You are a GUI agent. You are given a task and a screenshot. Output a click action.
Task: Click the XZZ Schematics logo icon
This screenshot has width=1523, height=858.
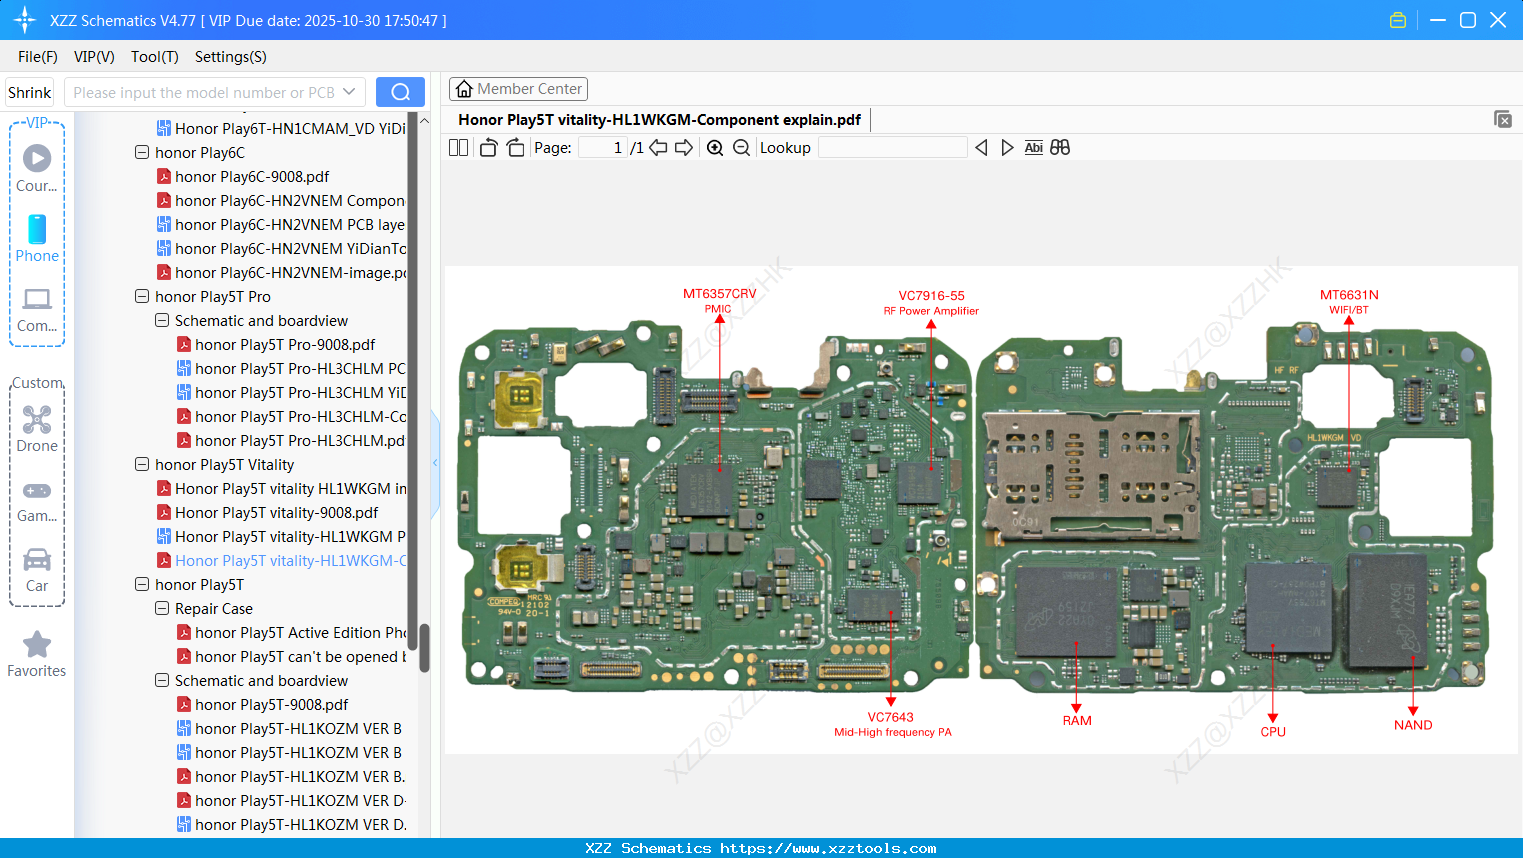(x=25, y=20)
